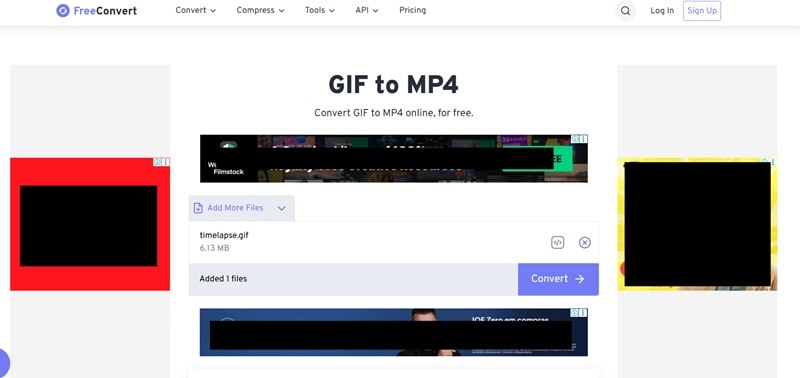
Task: Click 'Convert GIF to MP4 online, for free.' subtitle
Action: tap(393, 113)
